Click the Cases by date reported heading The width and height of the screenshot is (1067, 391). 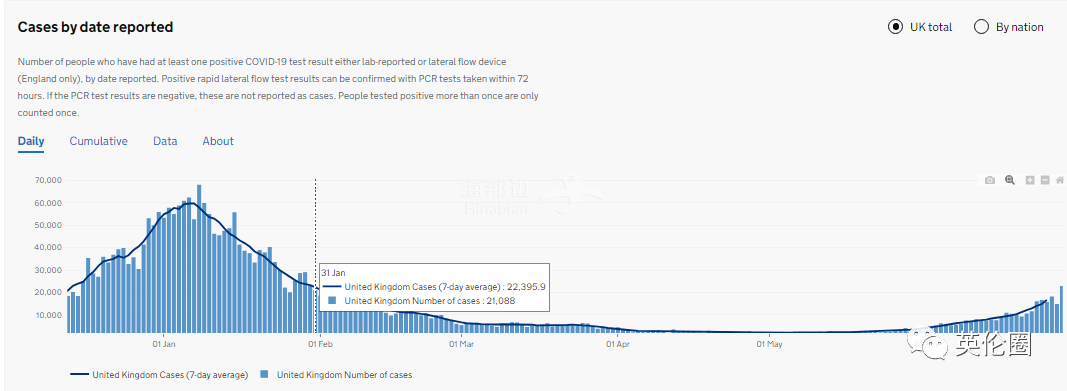[x=95, y=27]
